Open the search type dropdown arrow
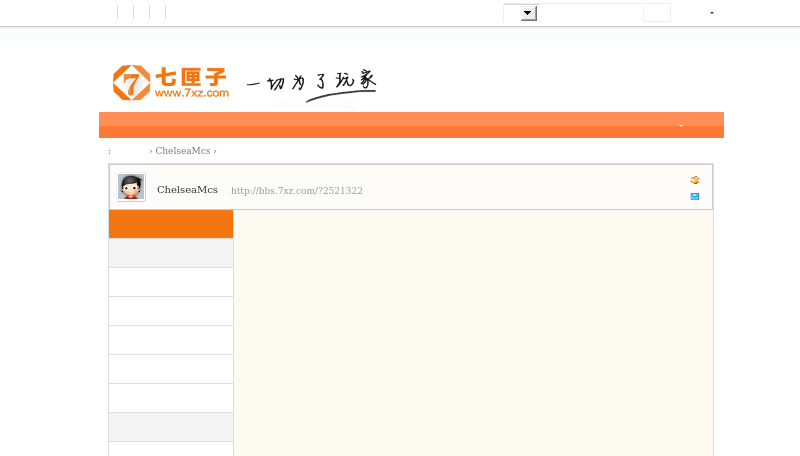 tap(529, 13)
